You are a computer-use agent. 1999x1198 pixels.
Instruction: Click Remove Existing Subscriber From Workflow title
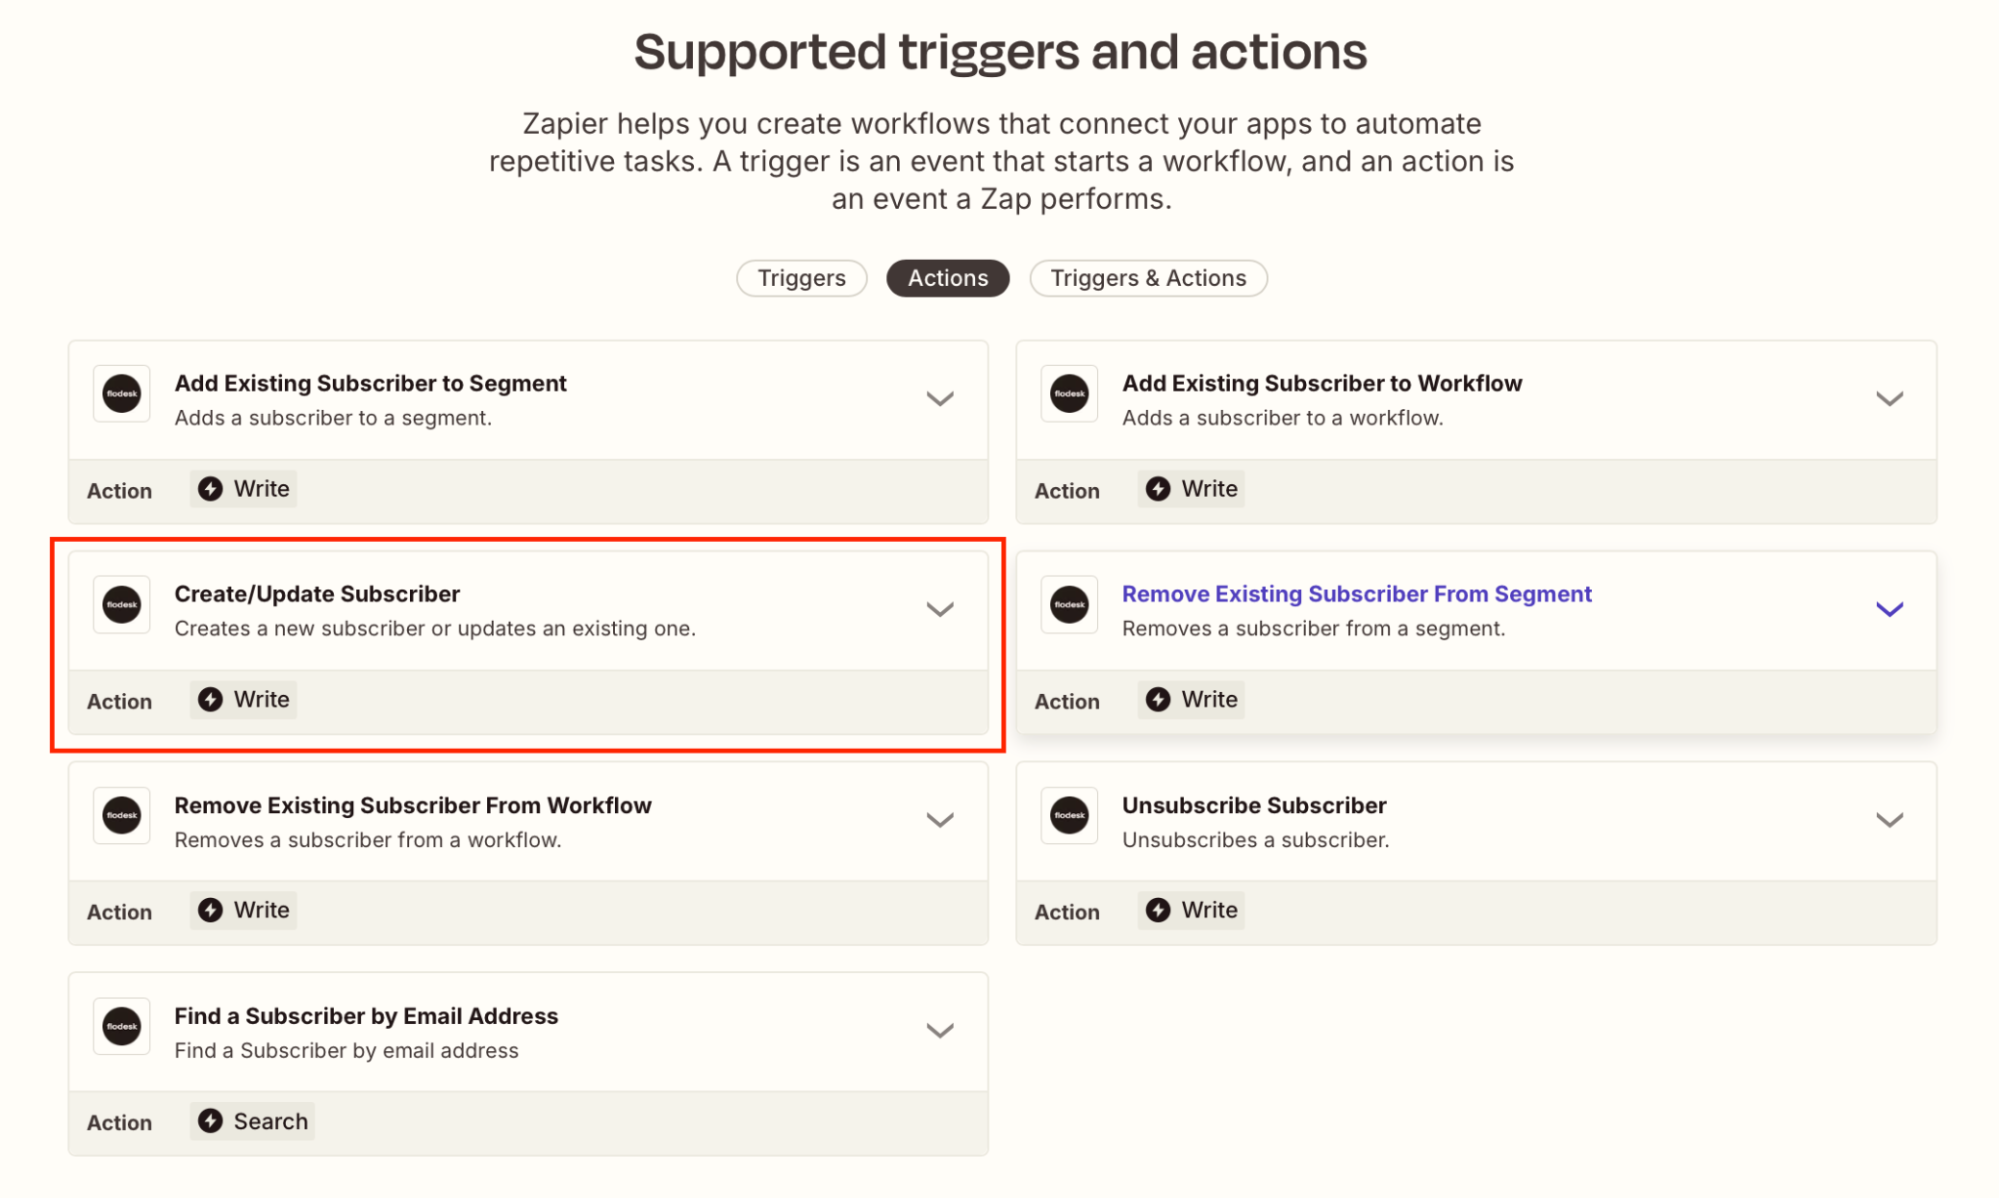pos(412,805)
